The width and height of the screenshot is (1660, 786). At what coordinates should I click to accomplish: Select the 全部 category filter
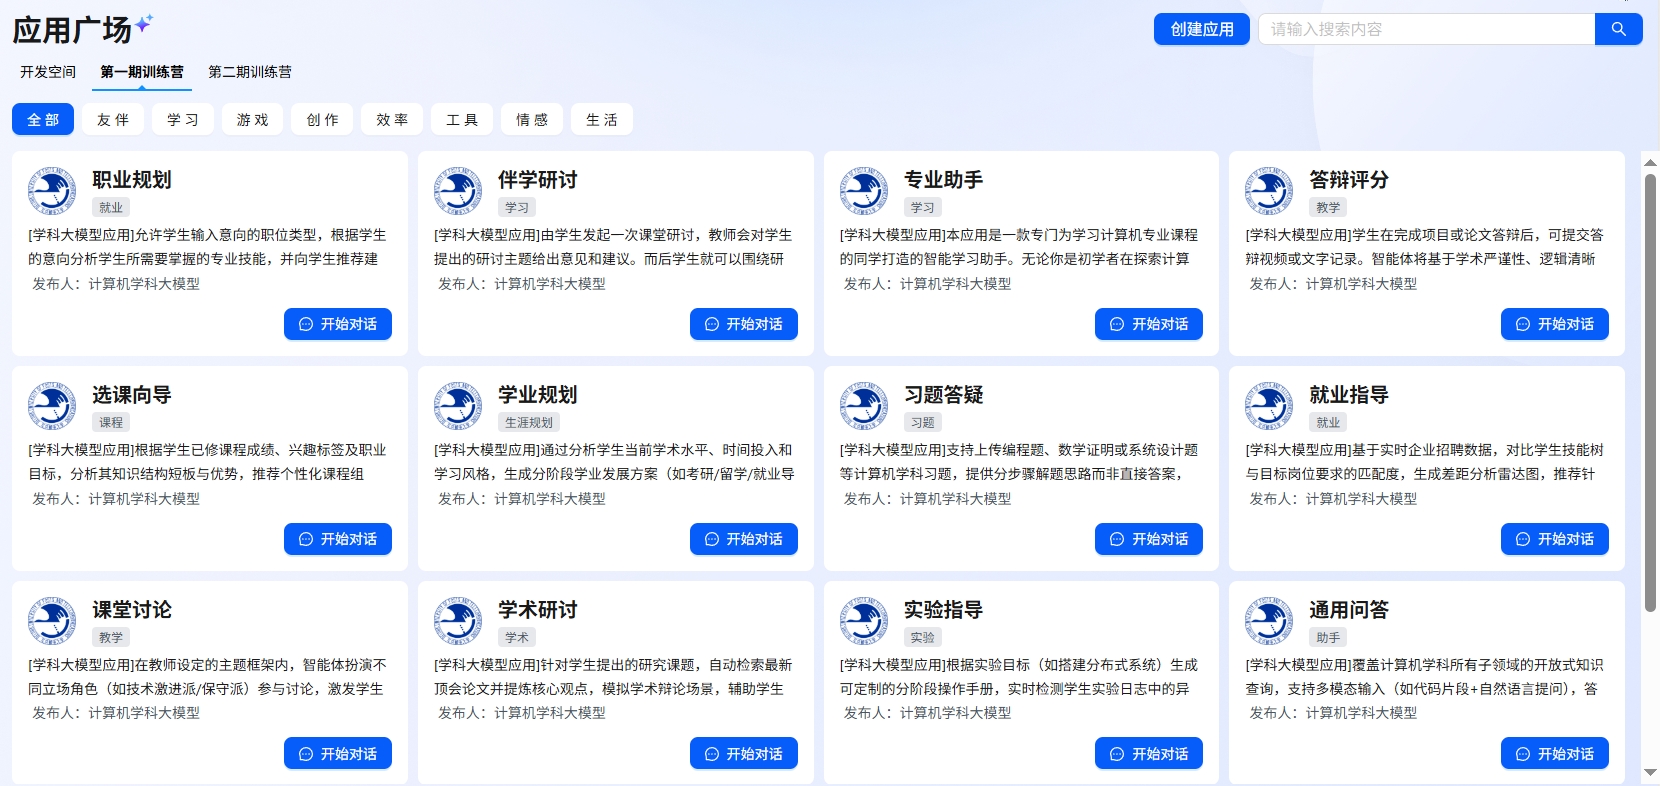click(x=43, y=119)
